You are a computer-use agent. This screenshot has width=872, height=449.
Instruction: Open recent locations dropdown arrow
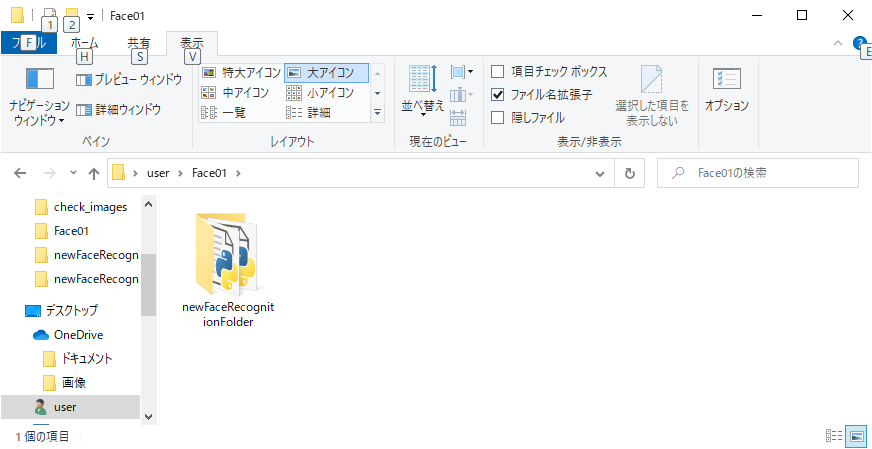(x=73, y=174)
